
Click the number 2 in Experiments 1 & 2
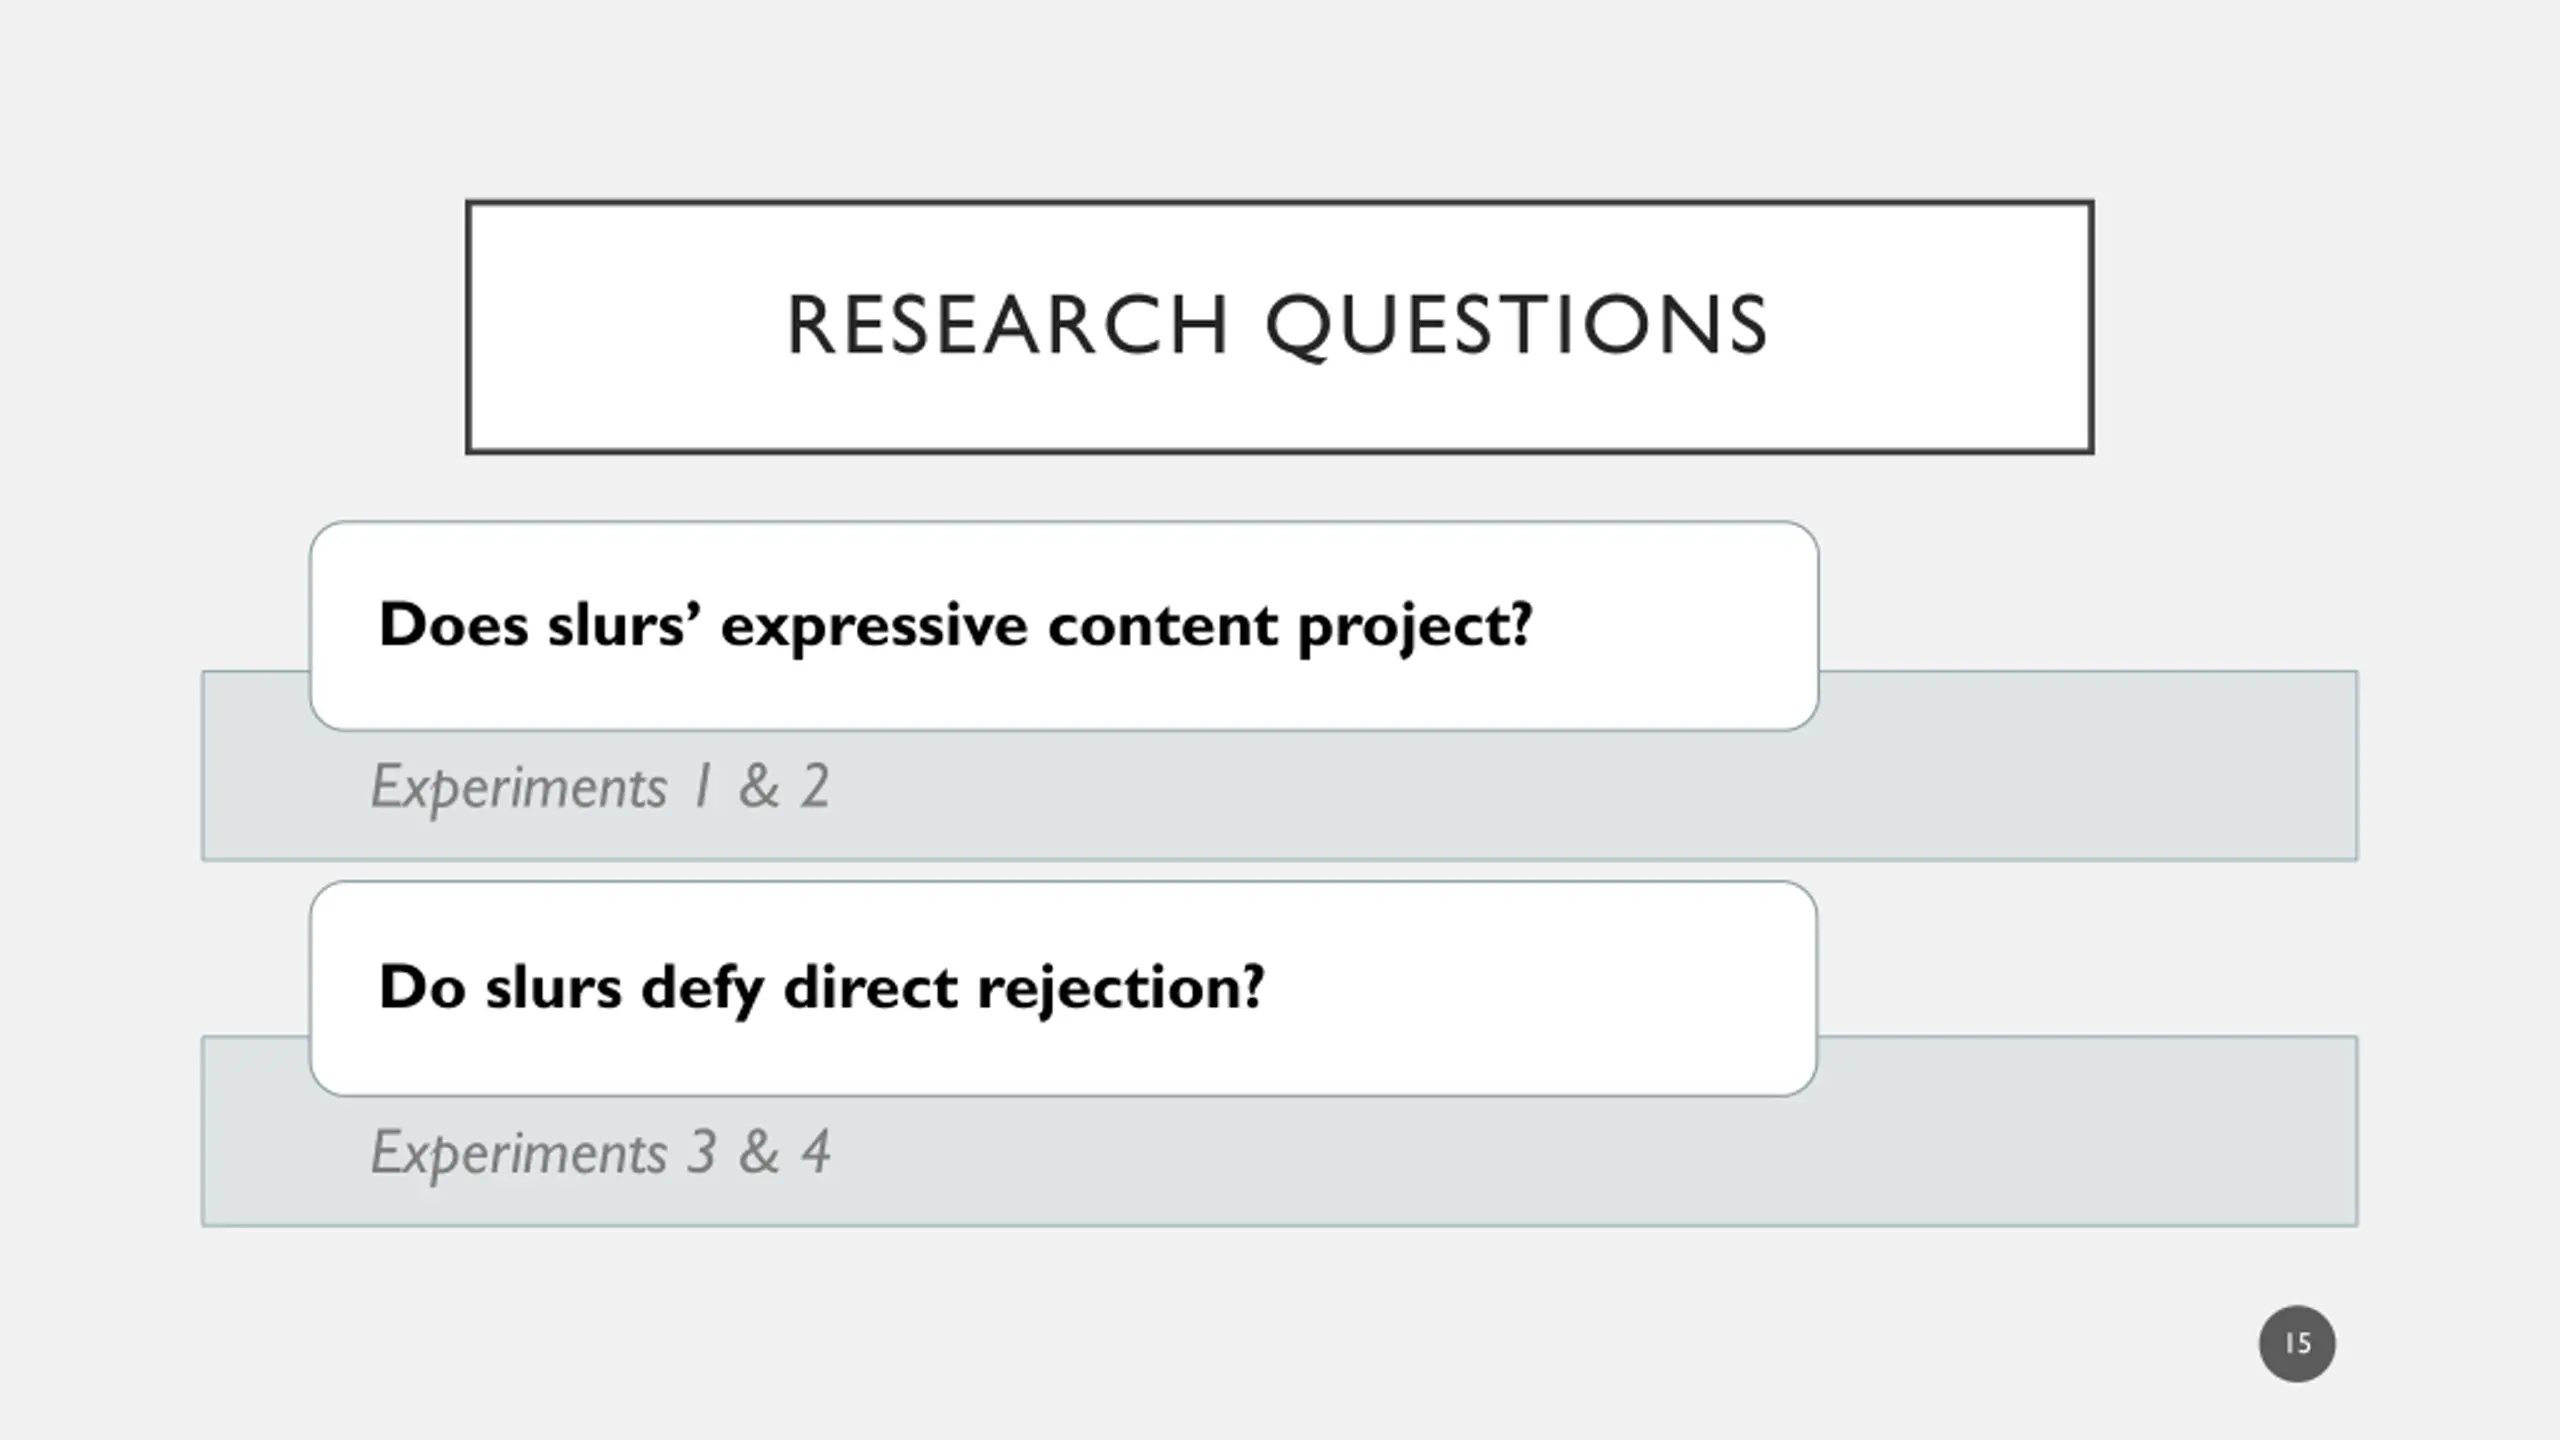pos(815,786)
